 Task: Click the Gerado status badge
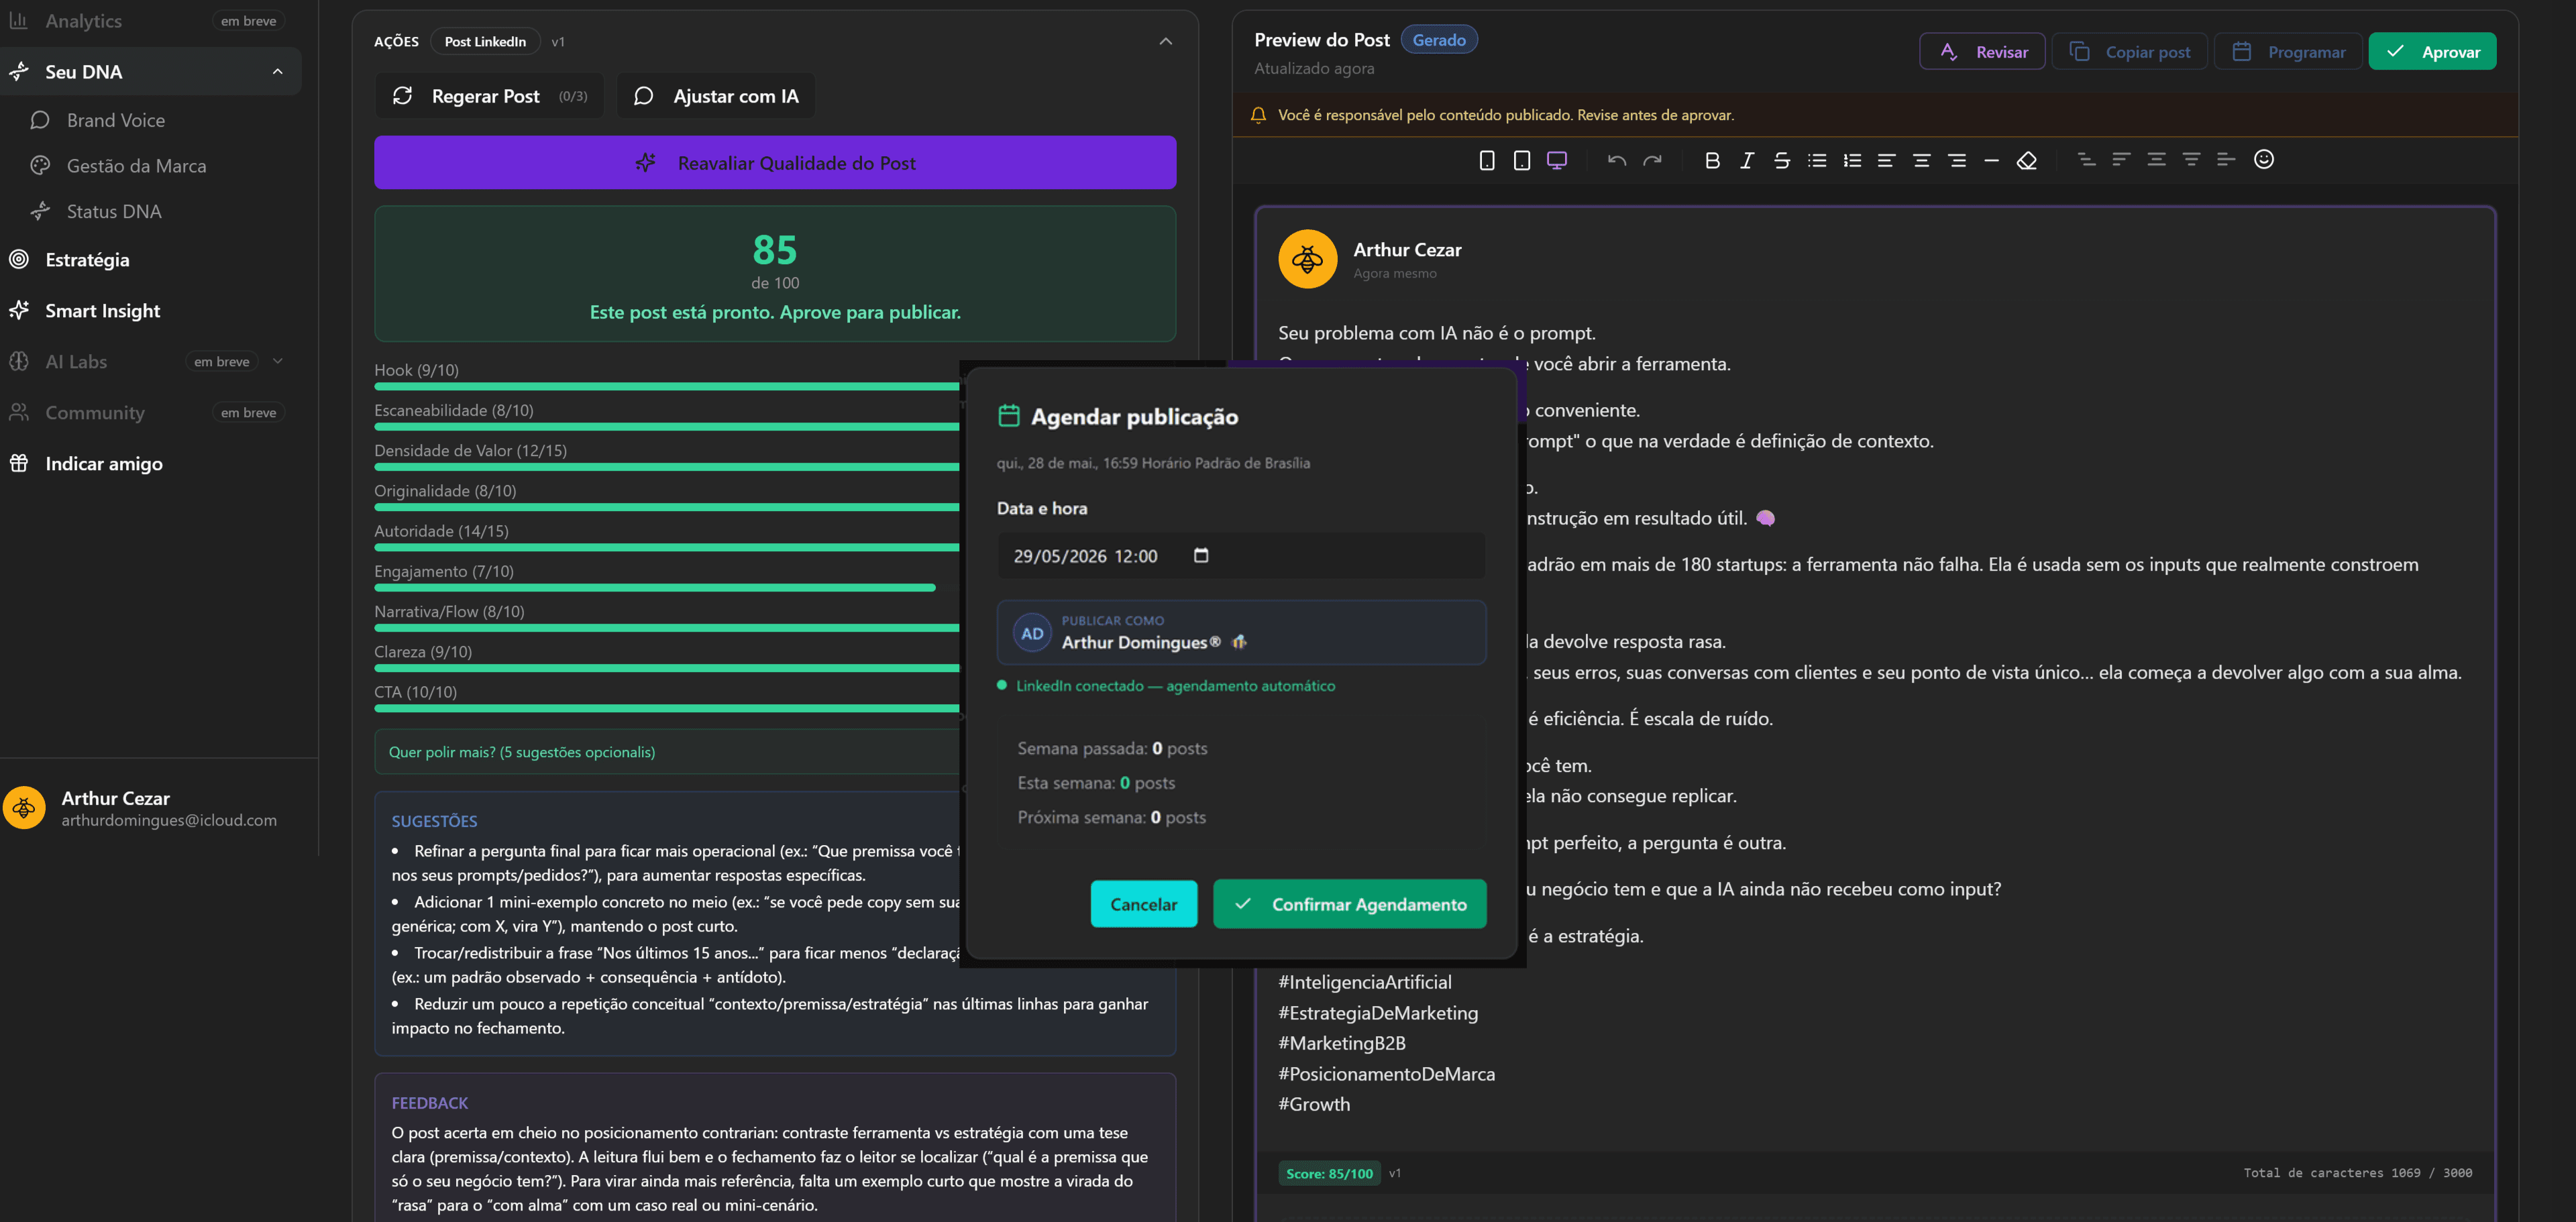tap(1439, 40)
